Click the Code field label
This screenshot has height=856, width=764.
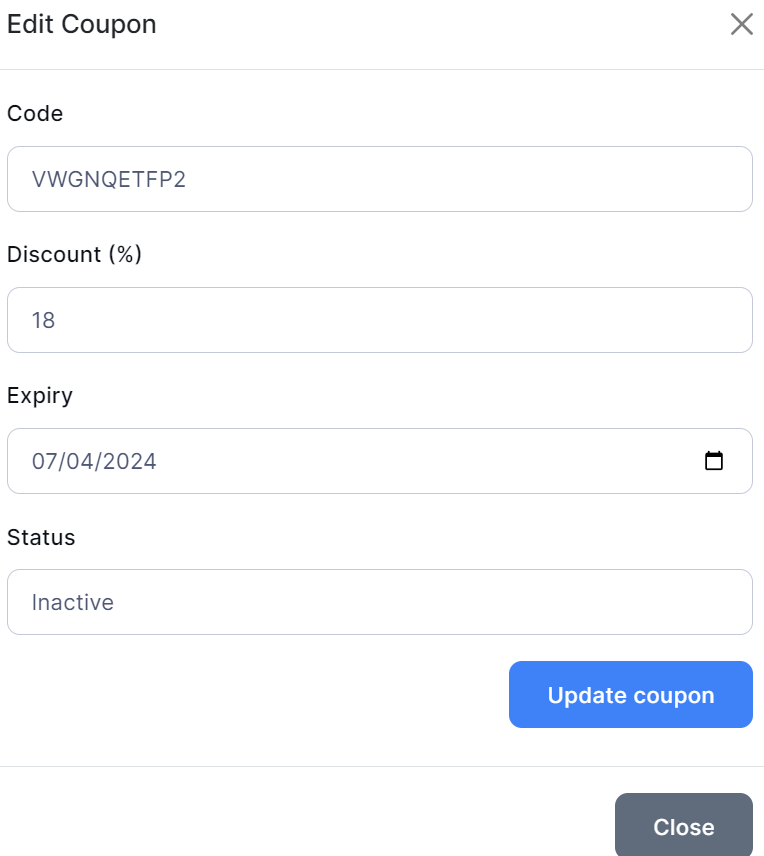(x=35, y=114)
